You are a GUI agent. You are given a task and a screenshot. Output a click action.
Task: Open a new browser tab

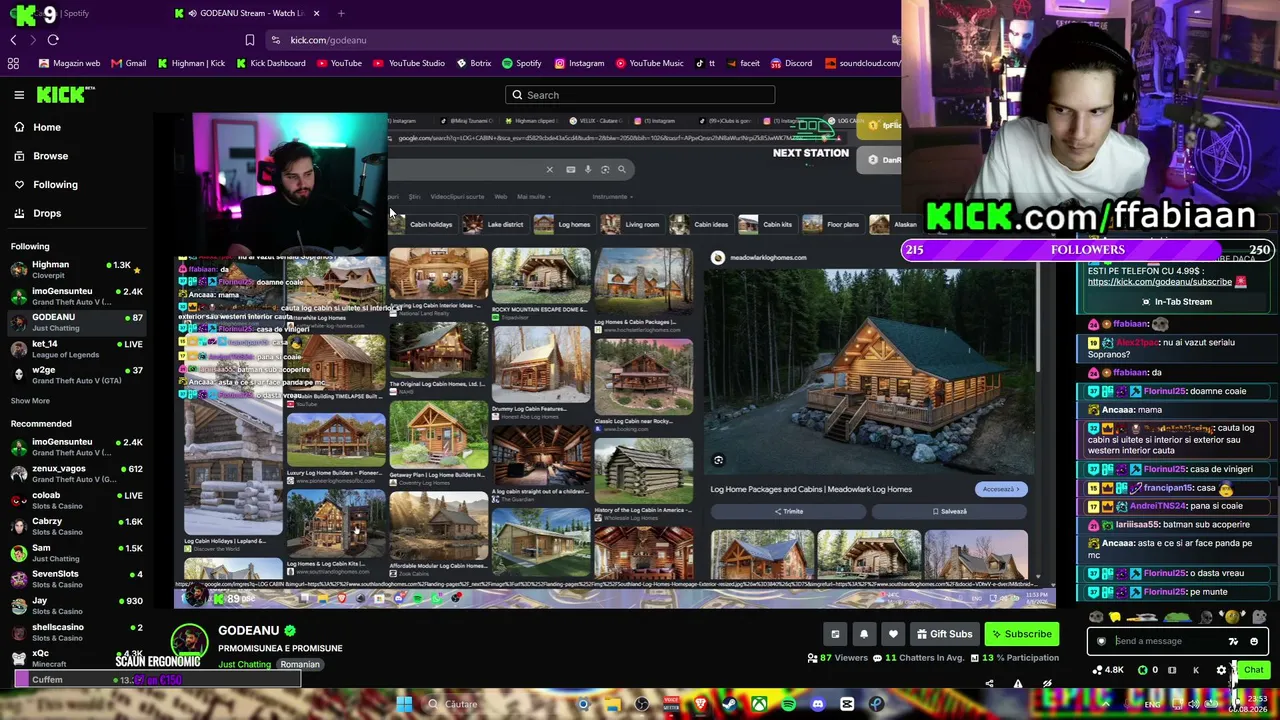point(341,13)
